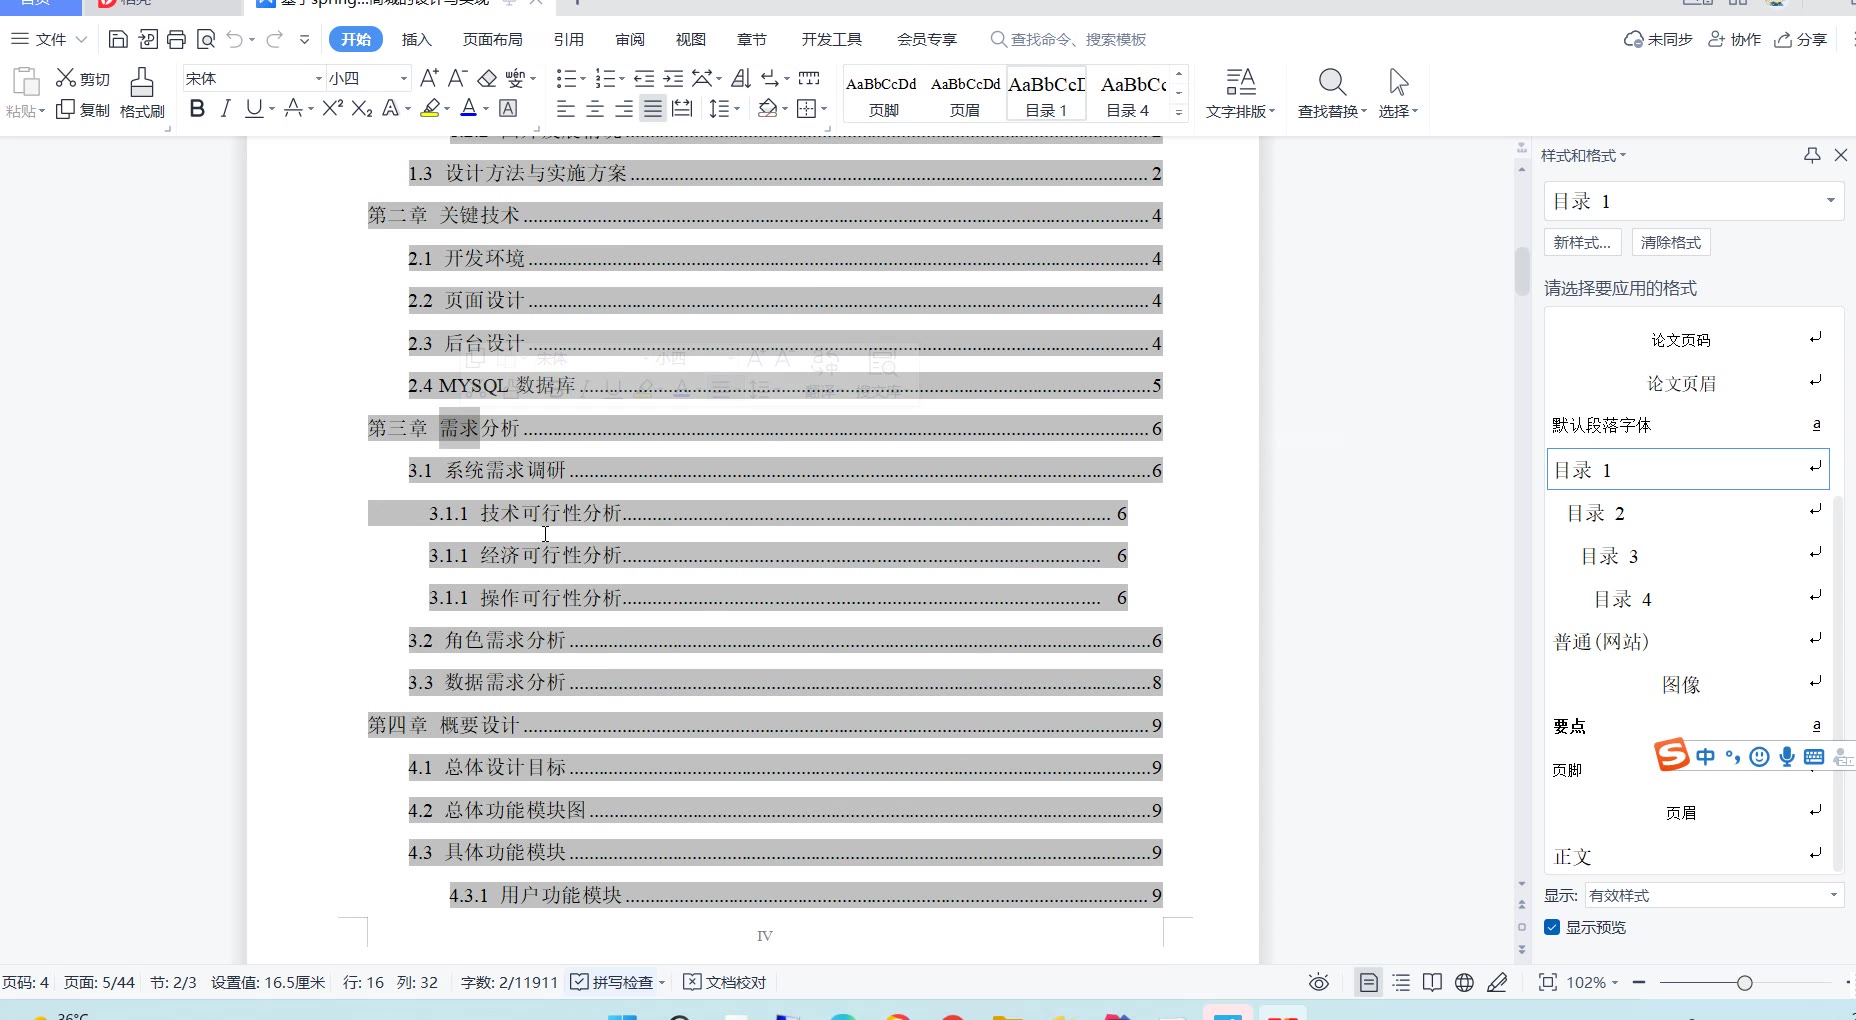Click the 文档校对 button in status bar
This screenshot has height=1020, width=1856.
(725, 983)
